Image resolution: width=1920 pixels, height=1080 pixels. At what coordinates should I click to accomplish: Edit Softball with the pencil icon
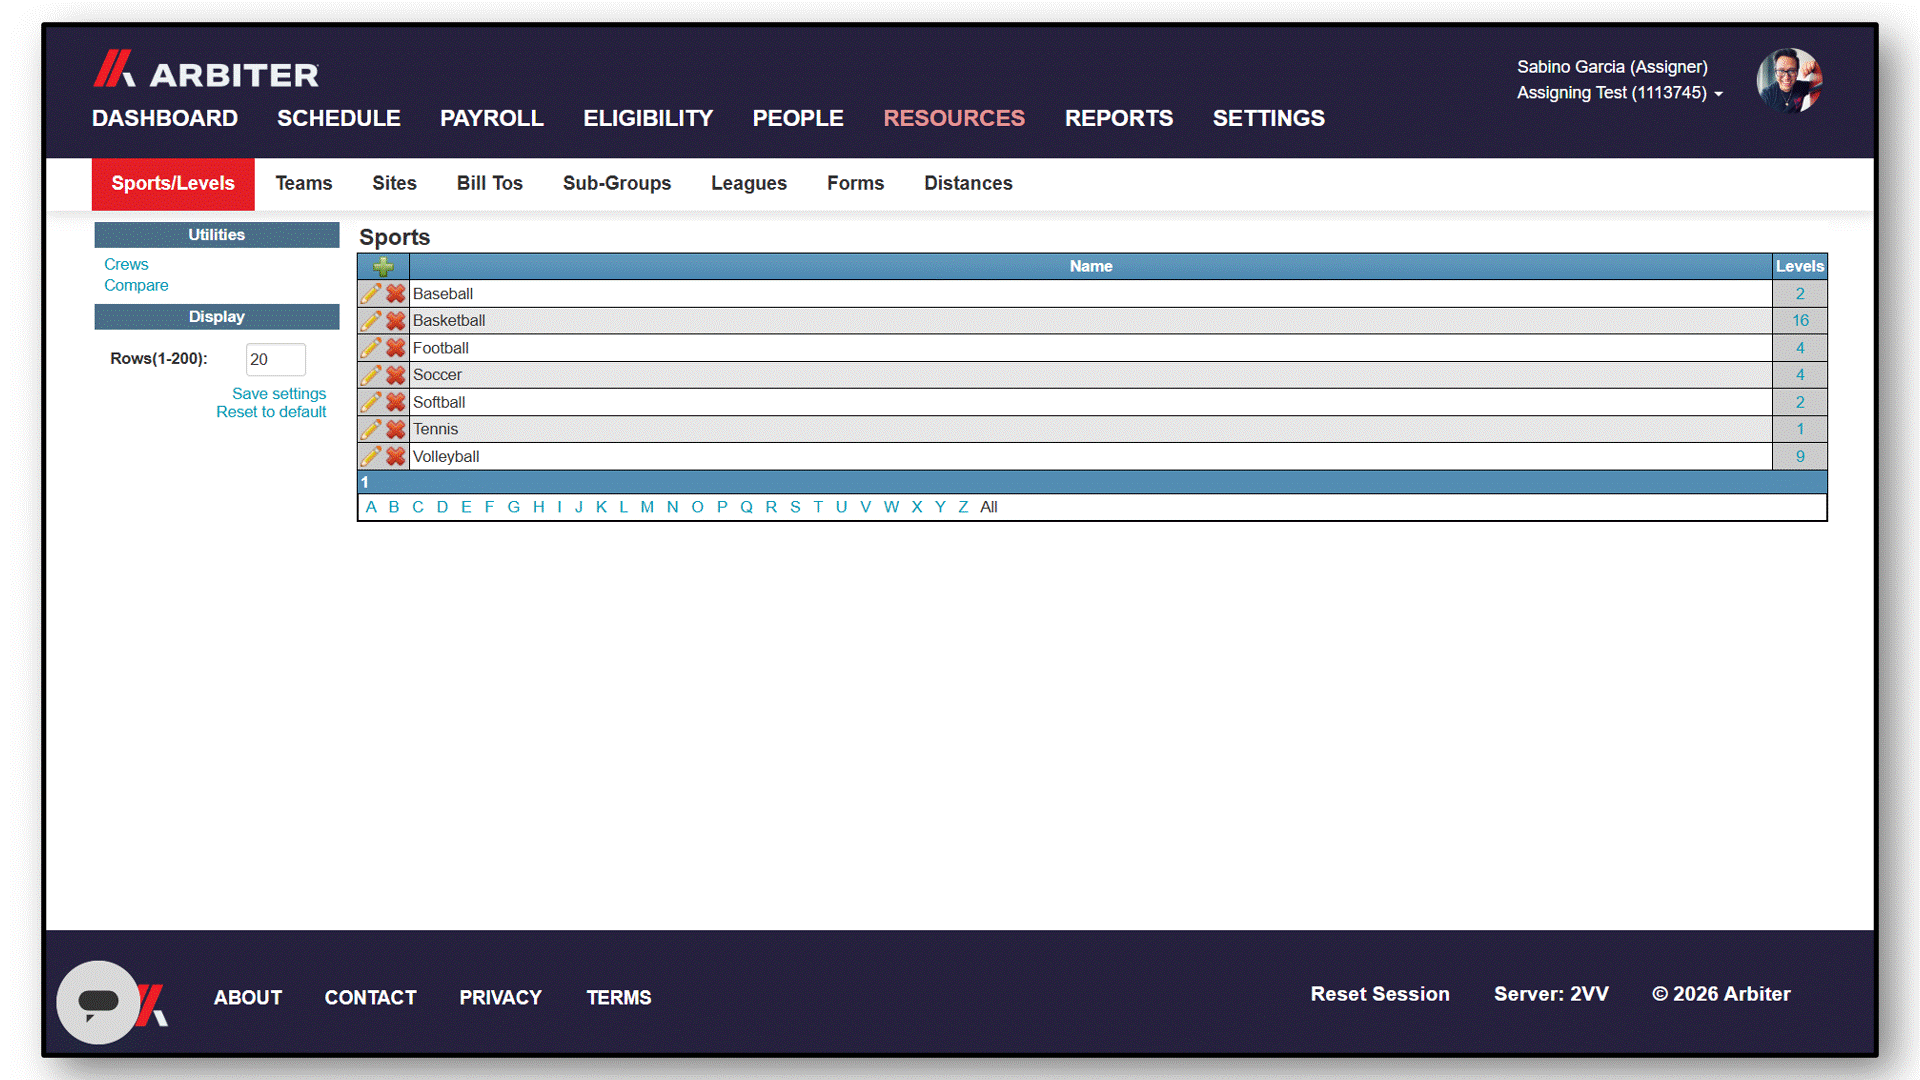371,402
